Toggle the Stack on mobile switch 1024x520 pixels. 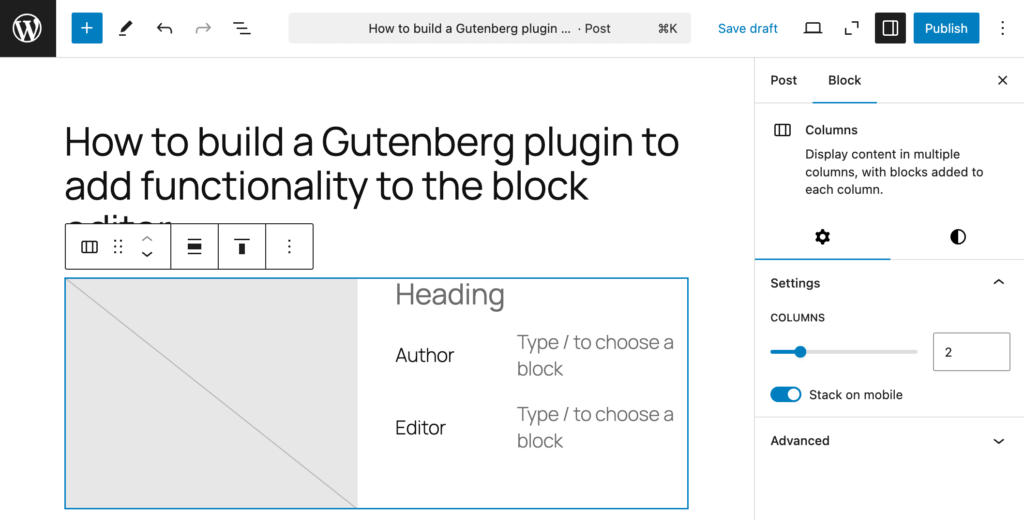click(786, 395)
